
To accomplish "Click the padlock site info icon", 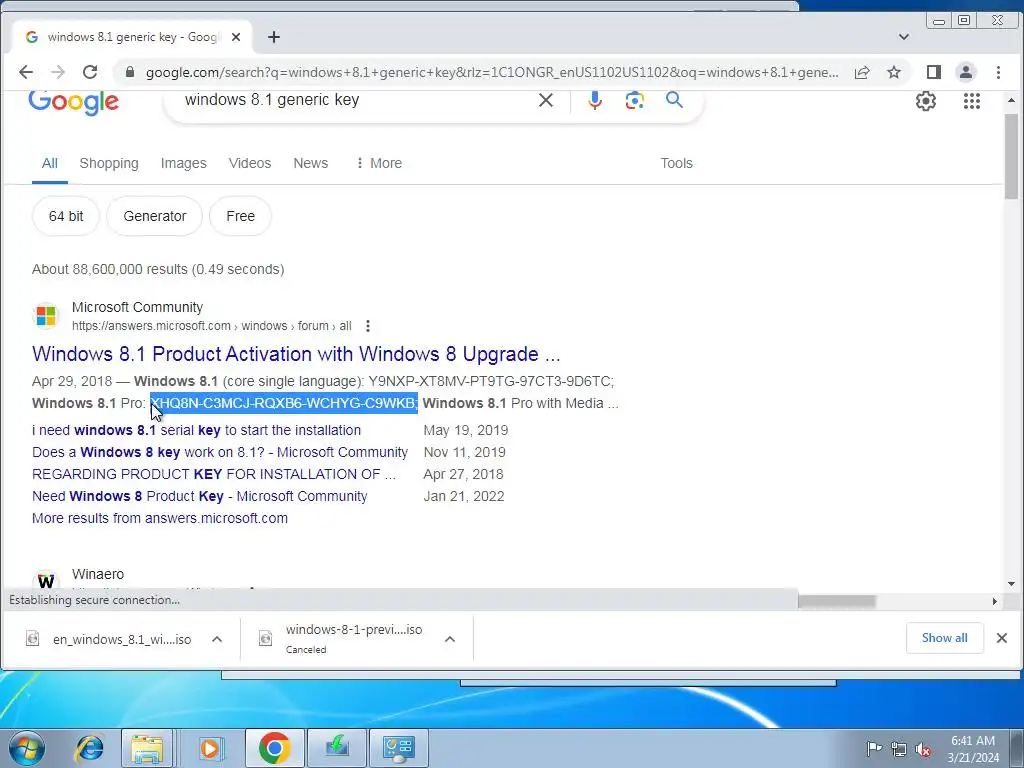I will [130, 72].
